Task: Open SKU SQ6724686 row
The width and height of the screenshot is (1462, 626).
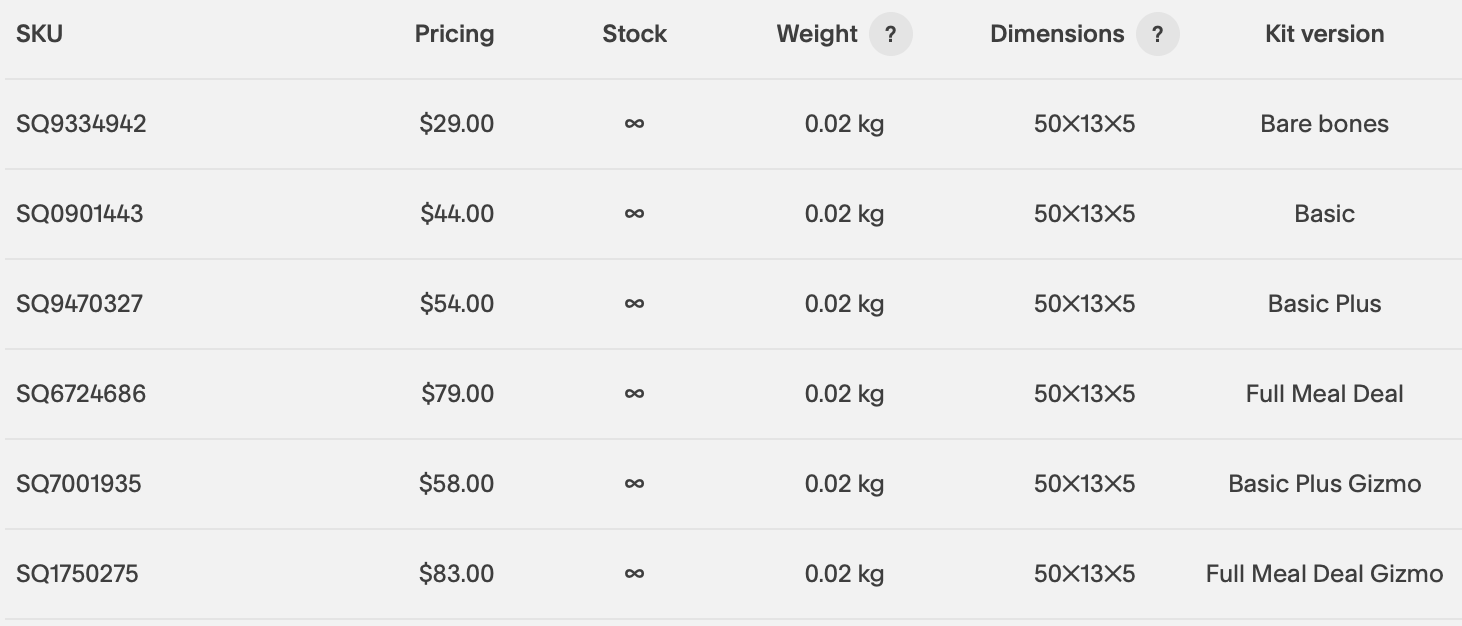Action: pos(731,394)
